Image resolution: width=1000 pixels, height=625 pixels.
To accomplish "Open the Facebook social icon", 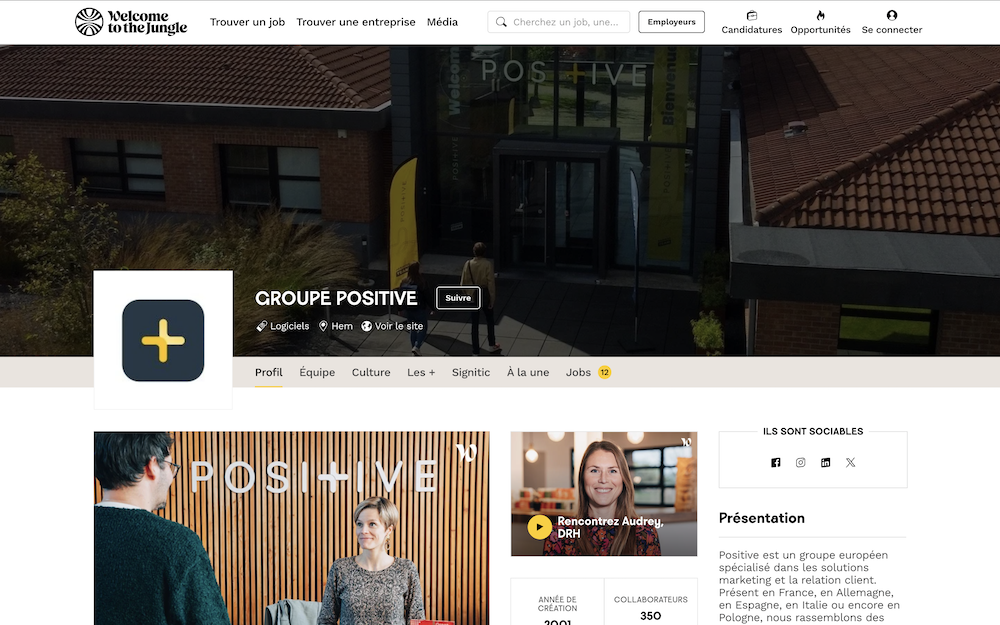I will click(x=776, y=462).
